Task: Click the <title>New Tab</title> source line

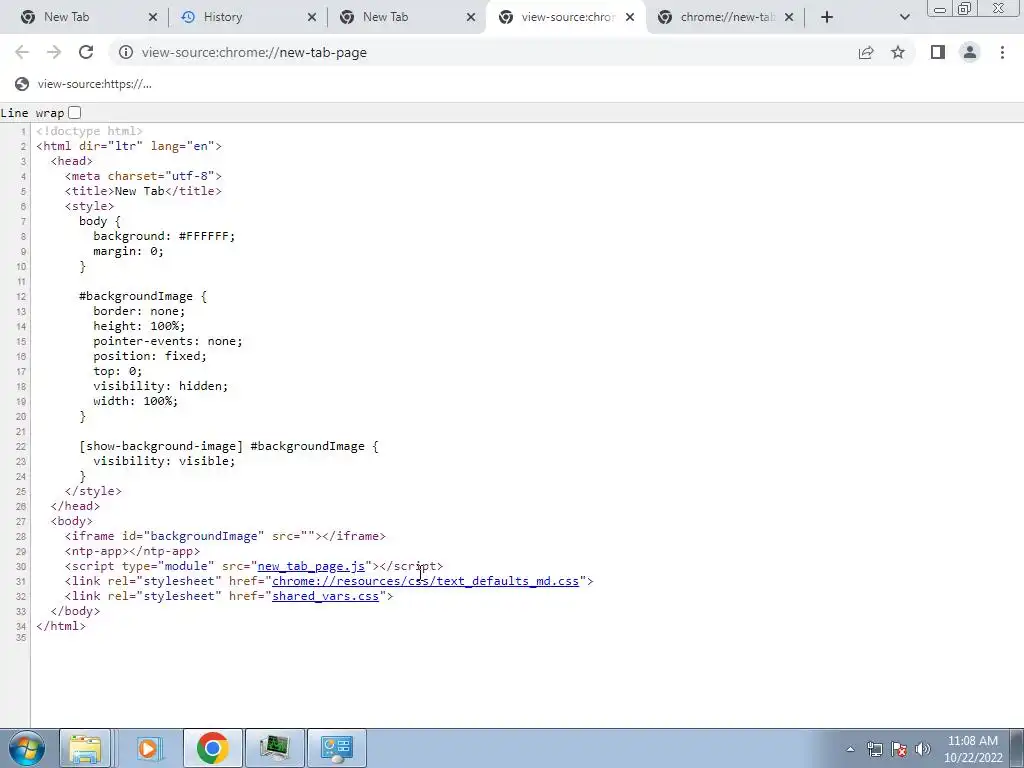Action: point(143,191)
